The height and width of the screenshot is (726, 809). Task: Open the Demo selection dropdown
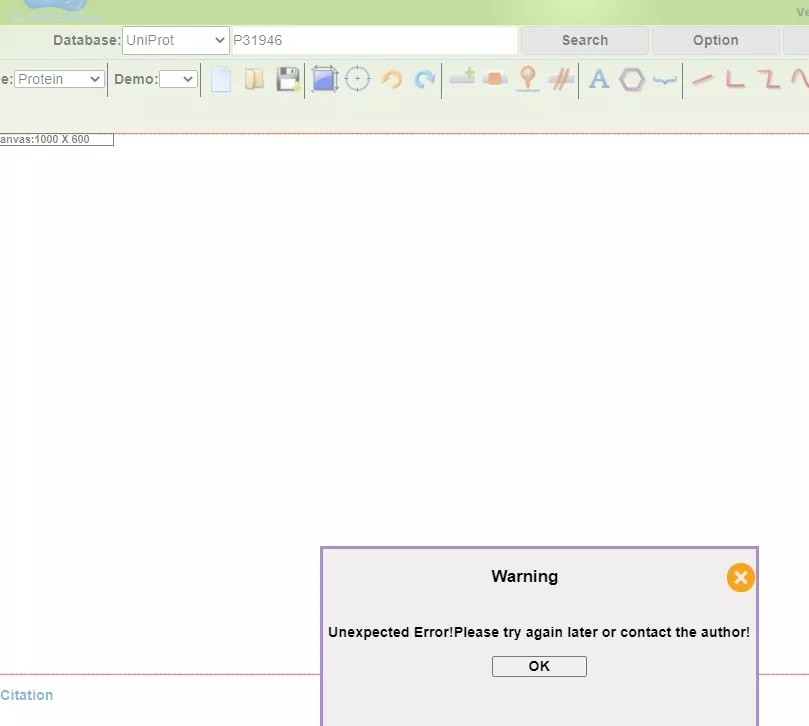pyautogui.click(x=178, y=79)
